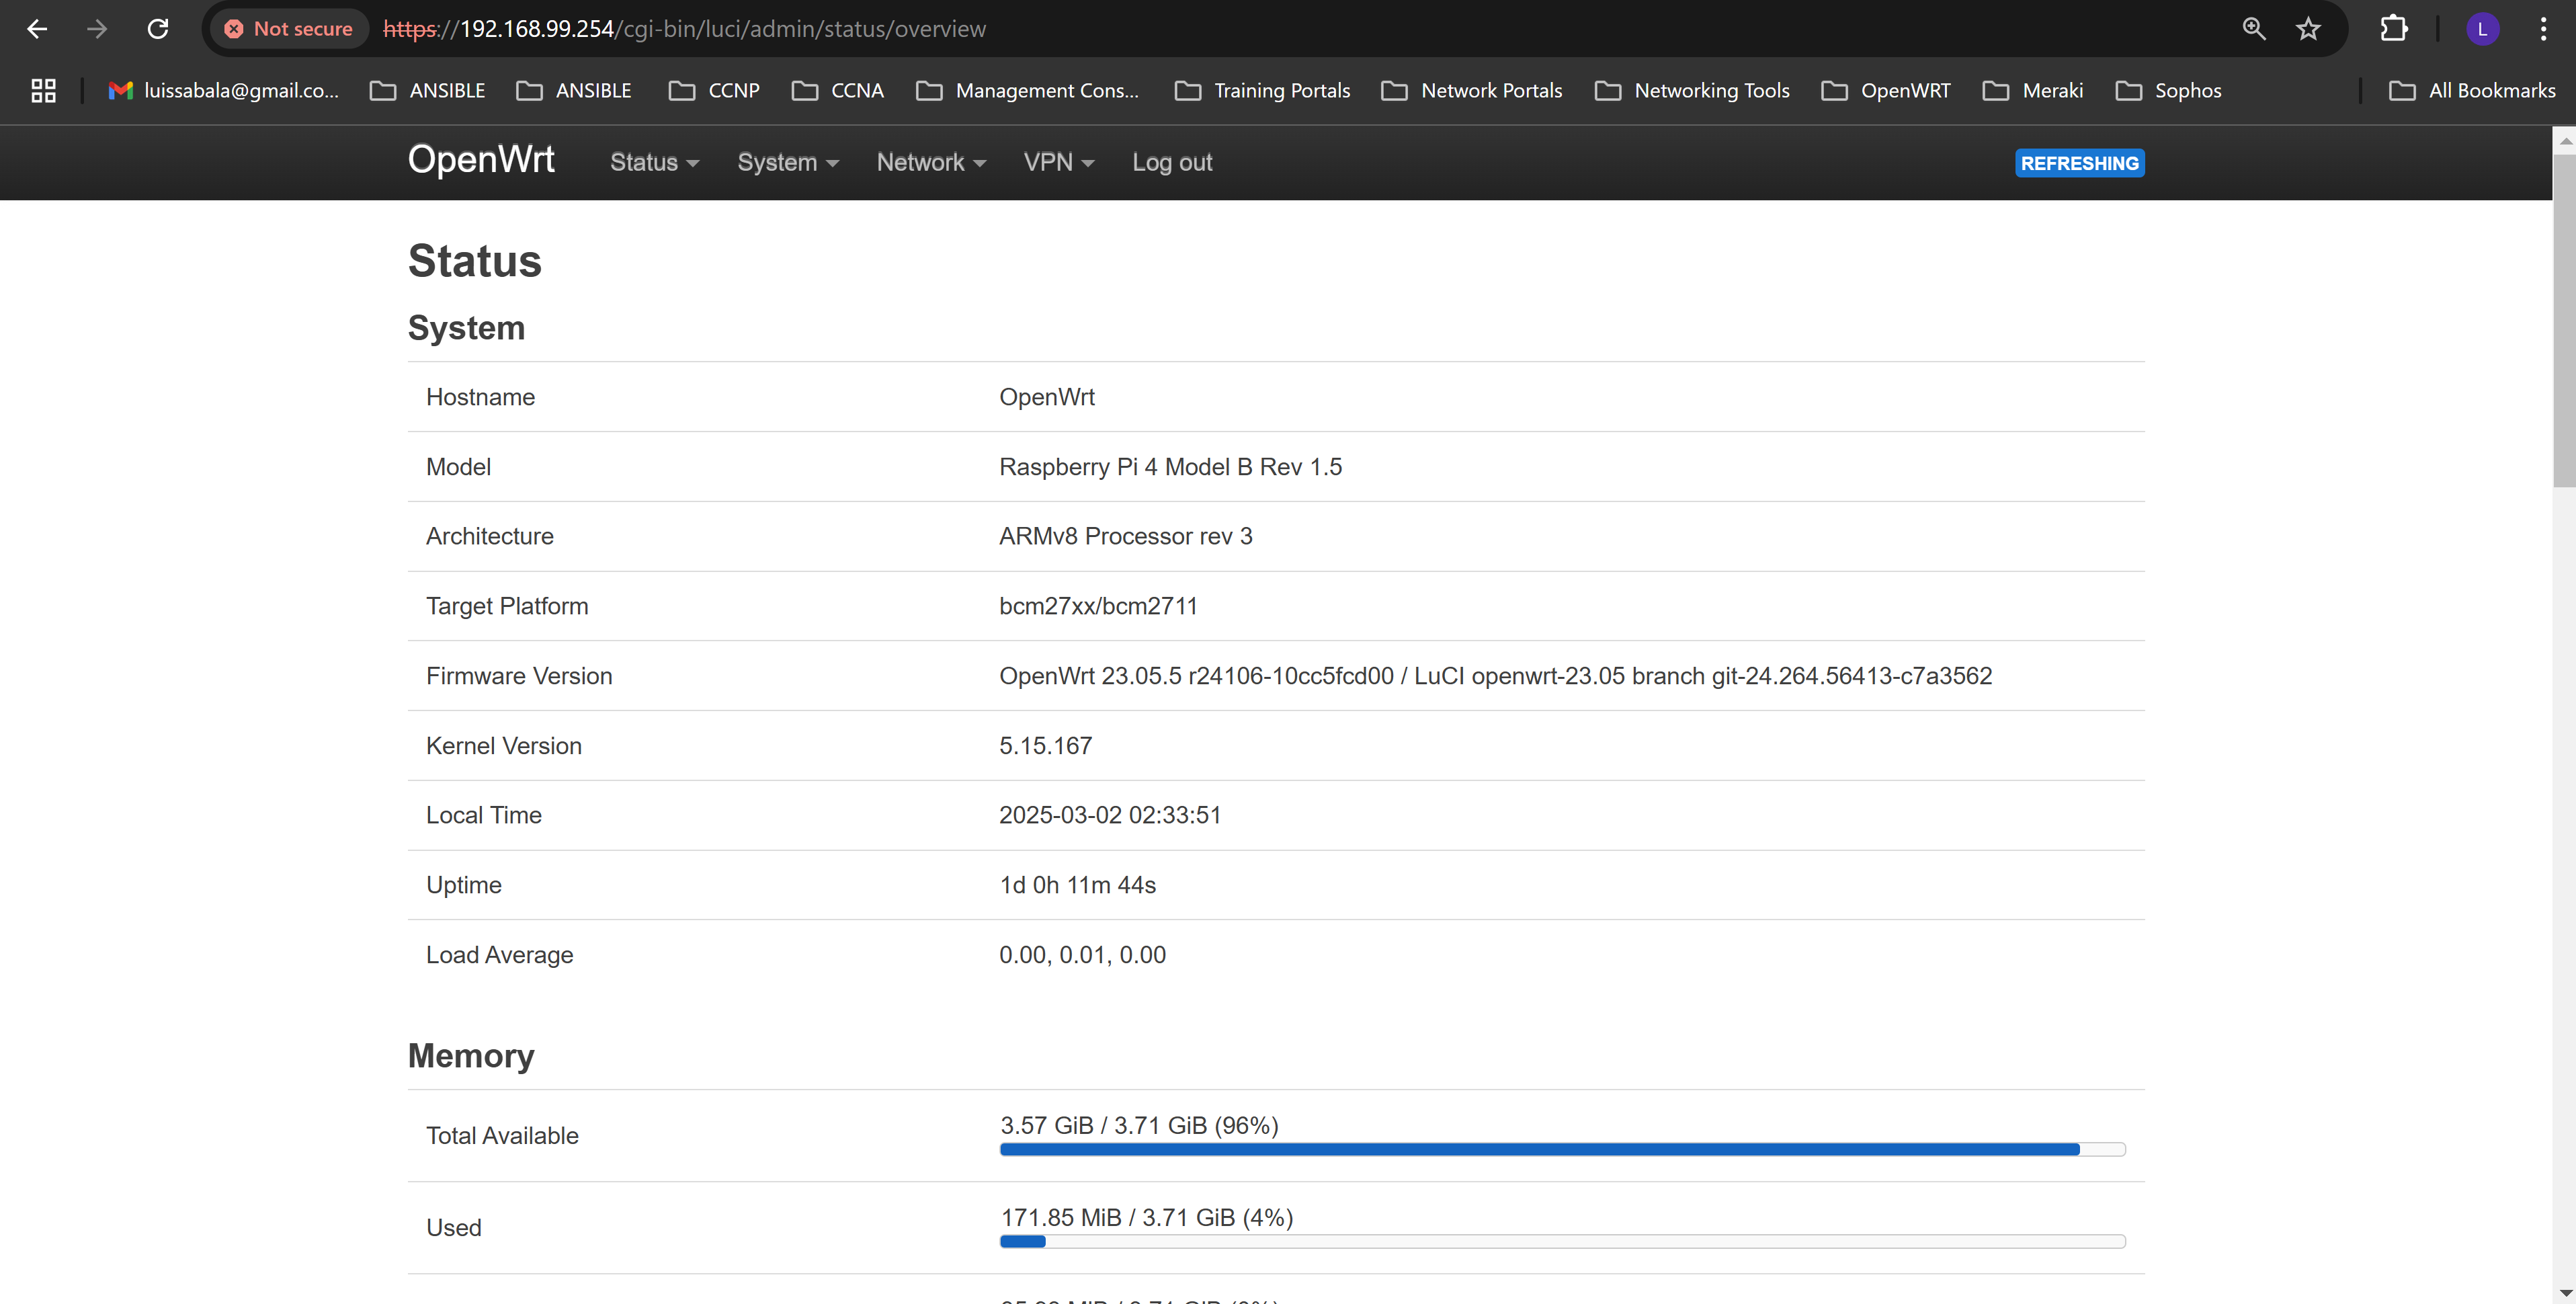Open the extensions puzzle icon

2394,29
